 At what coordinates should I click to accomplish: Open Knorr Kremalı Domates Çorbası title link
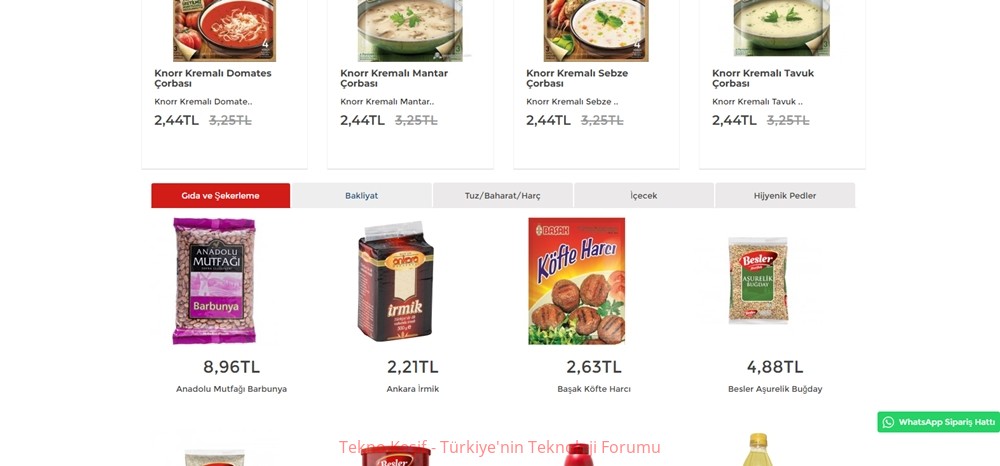(213, 78)
